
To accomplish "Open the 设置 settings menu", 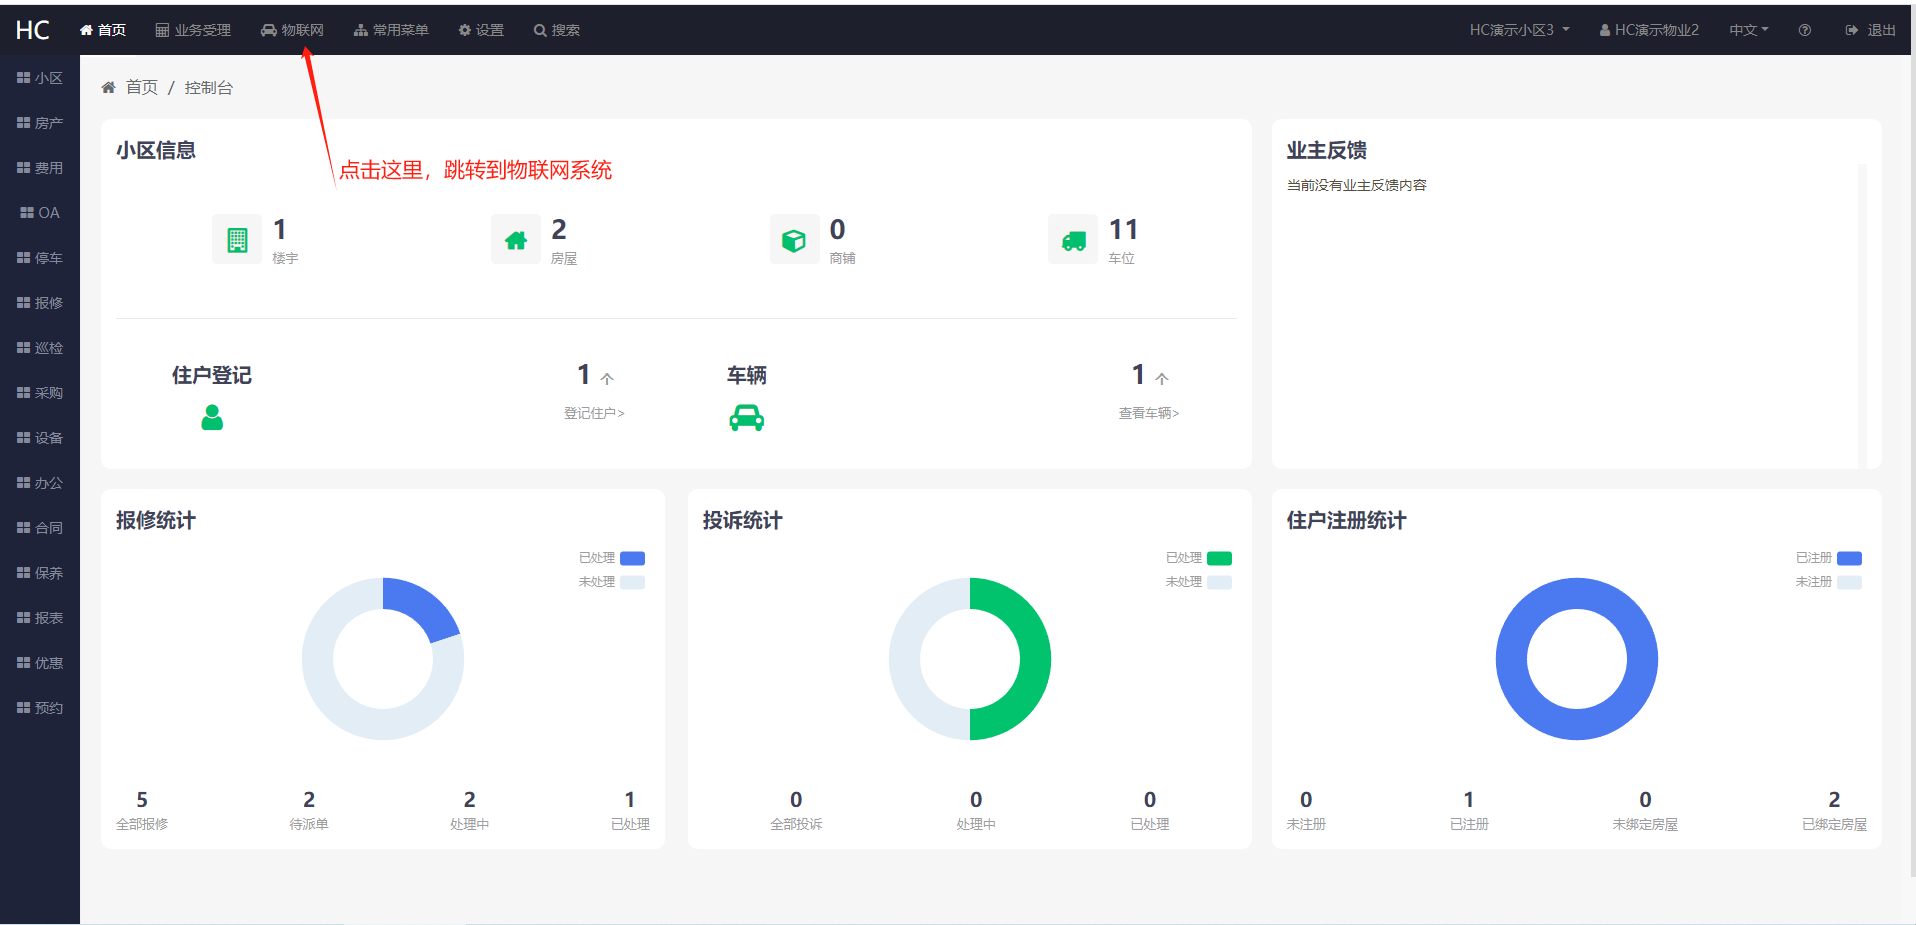I will tap(481, 30).
